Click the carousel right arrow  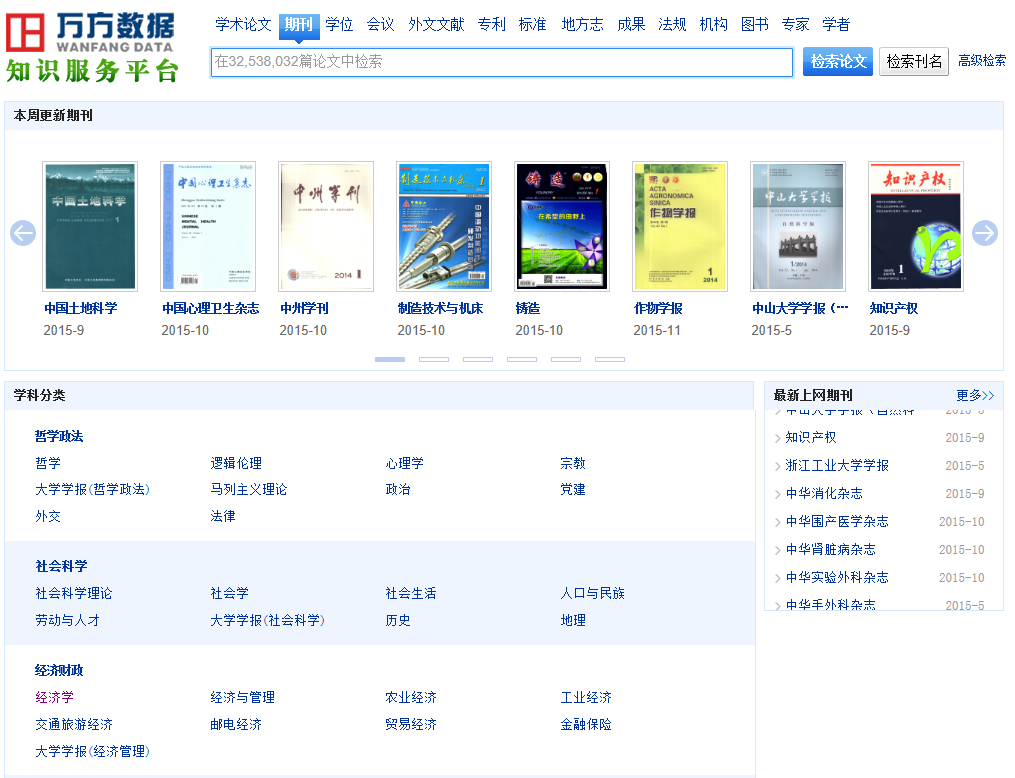click(x=985, y=233)
